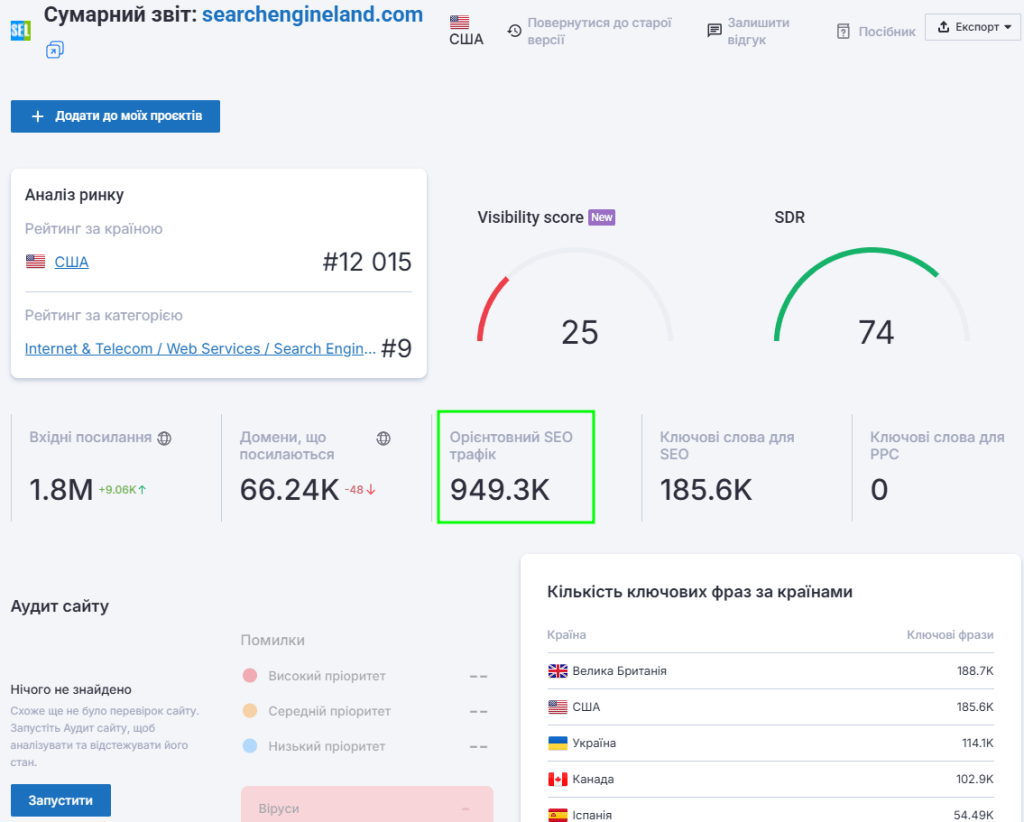Click the US flag next to the report title
Image resolution: width=1024 pixels, height=822 pixels.
(x=458, y=21)
